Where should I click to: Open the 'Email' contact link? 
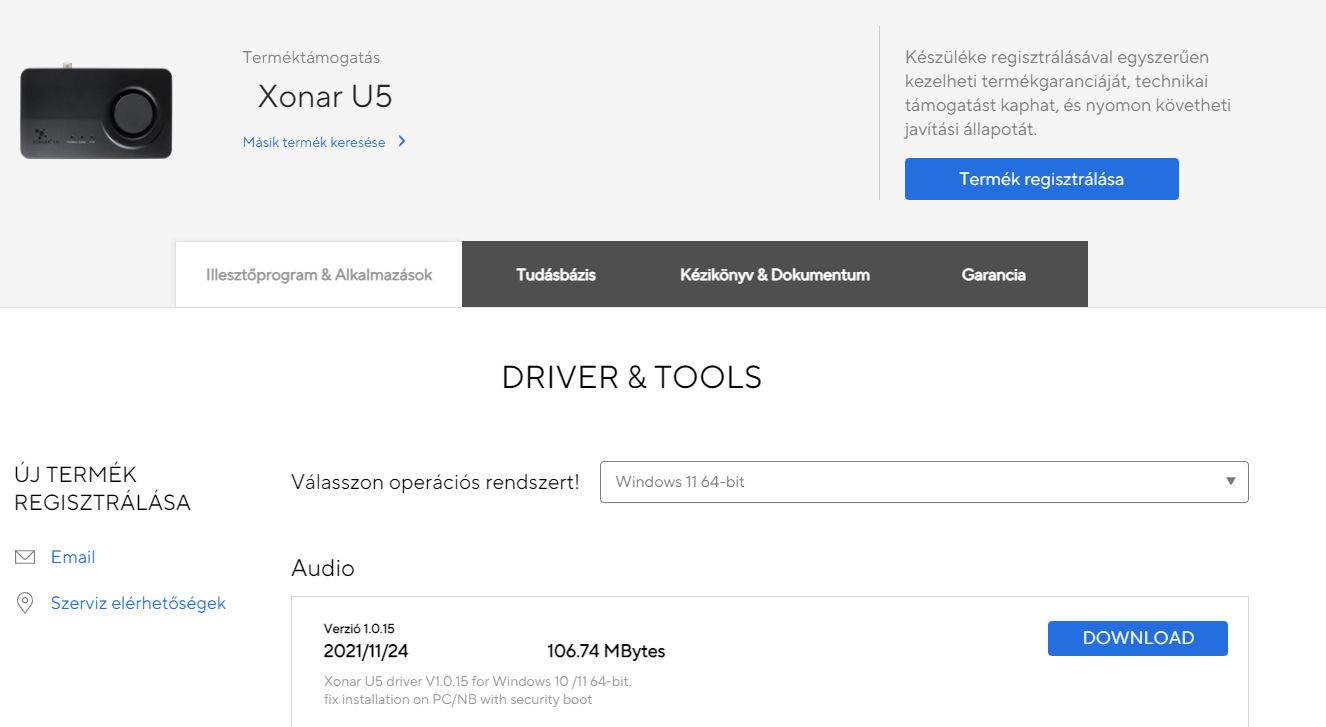click(73, 557)
